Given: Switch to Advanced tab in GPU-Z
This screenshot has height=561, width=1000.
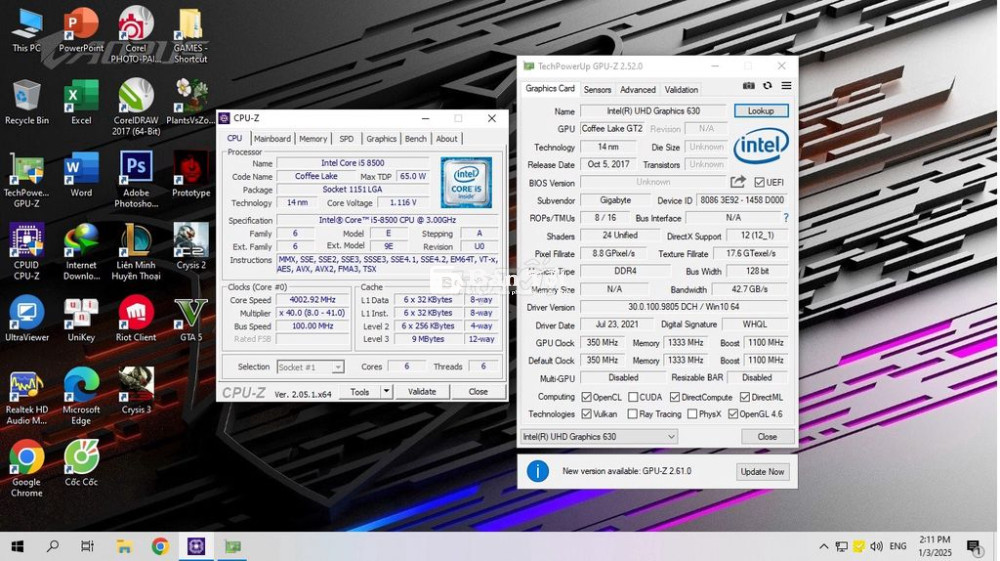Looking at the screenshot, I should coord(638,90).
